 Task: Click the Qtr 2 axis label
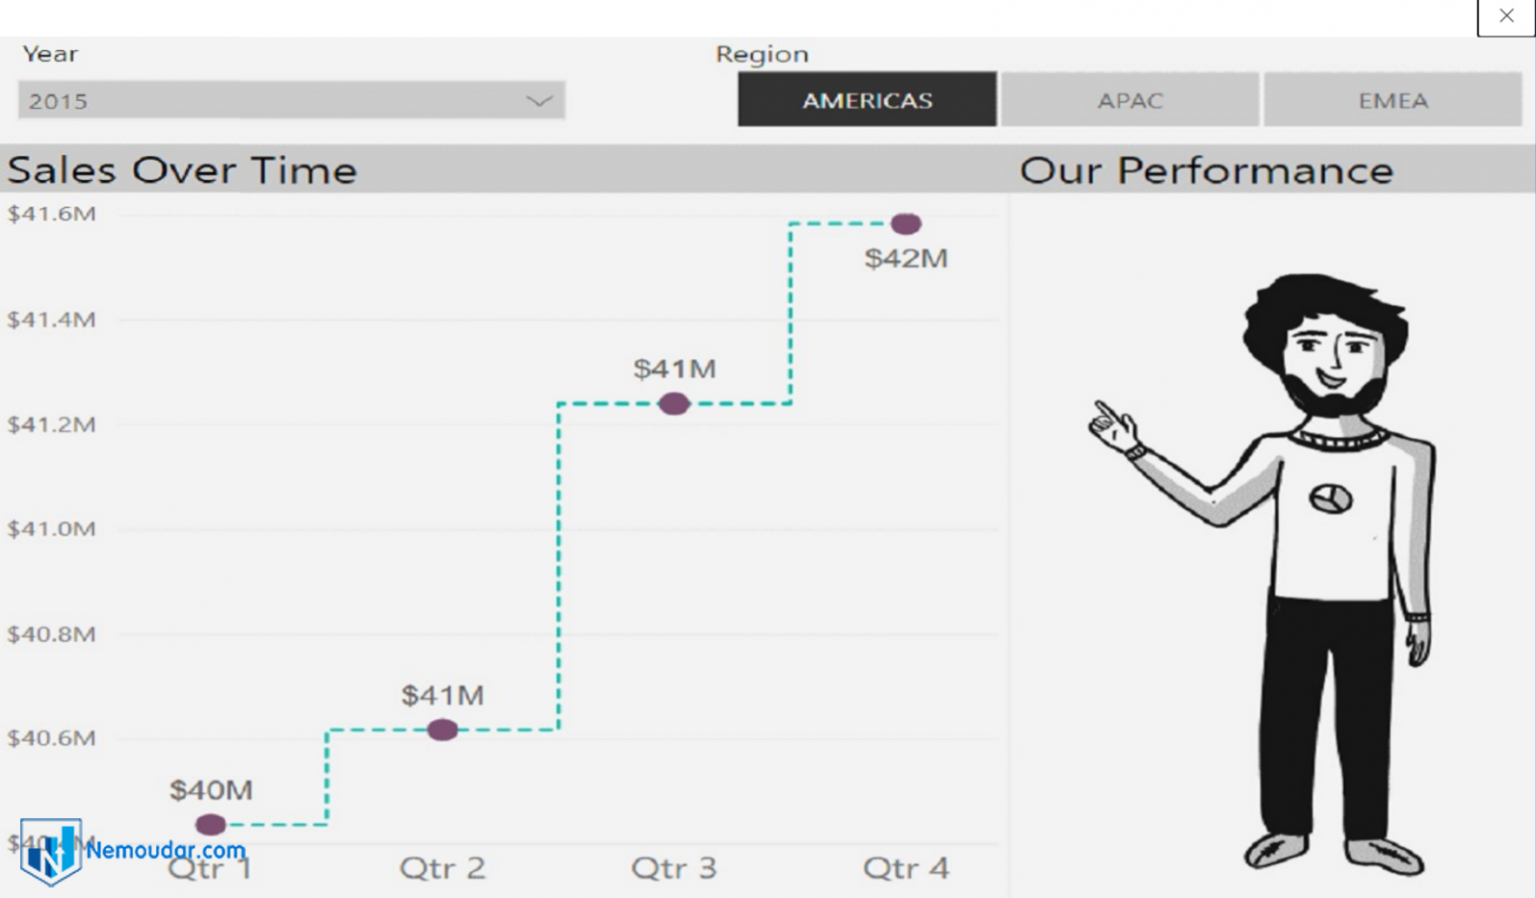click(443, 868)
